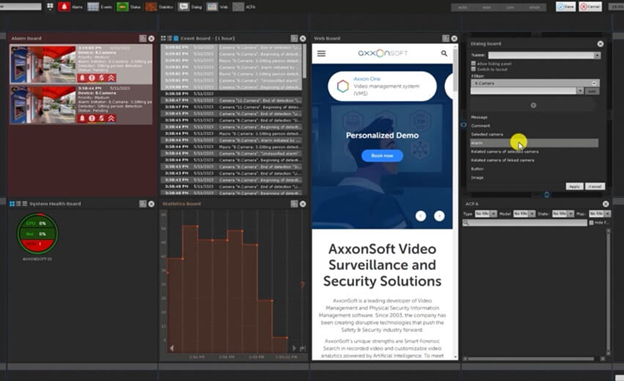Click escalate chevrons on first alarm card

click(111, 78)
